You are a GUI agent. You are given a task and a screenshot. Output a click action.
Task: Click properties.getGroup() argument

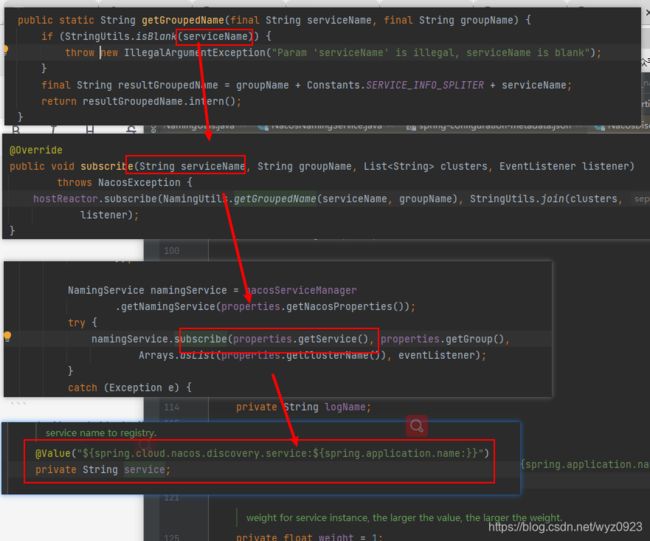(442, 339)
